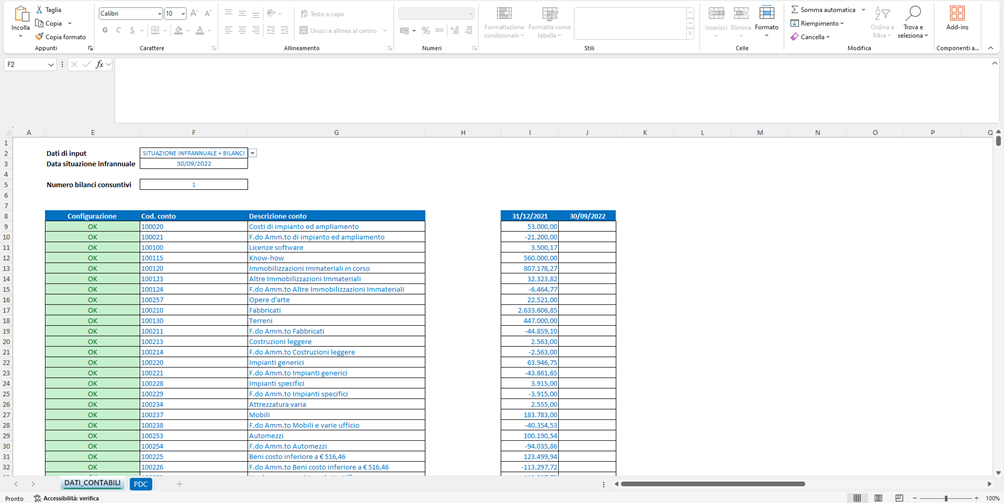Click Accessibilità: verifica in status bar
Image resolution: width=1004 pixels, height=503 pixels.
[67, 498]
